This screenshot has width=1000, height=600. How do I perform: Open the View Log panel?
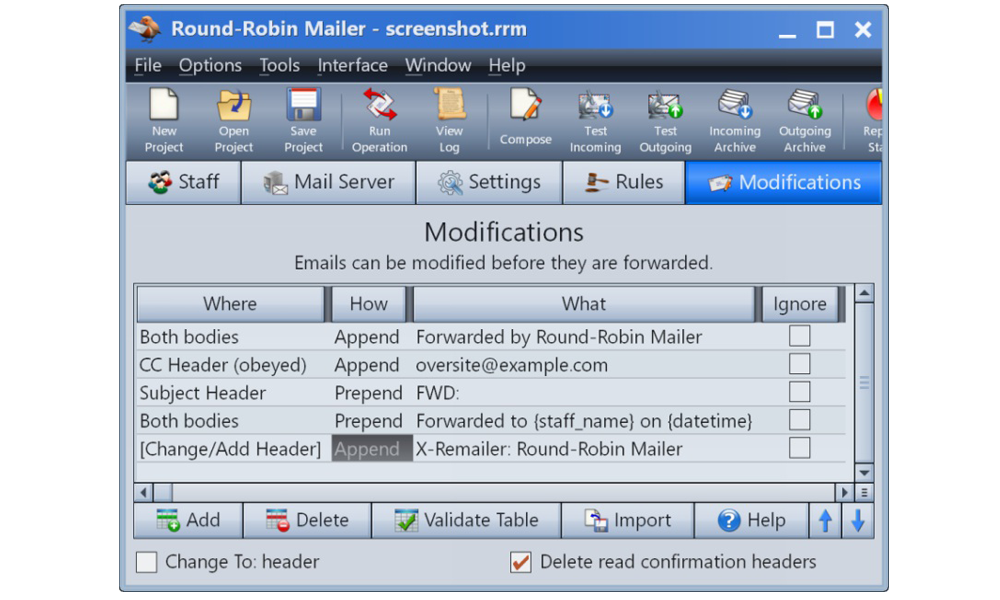pyautogui.click(x=449, y=120)
